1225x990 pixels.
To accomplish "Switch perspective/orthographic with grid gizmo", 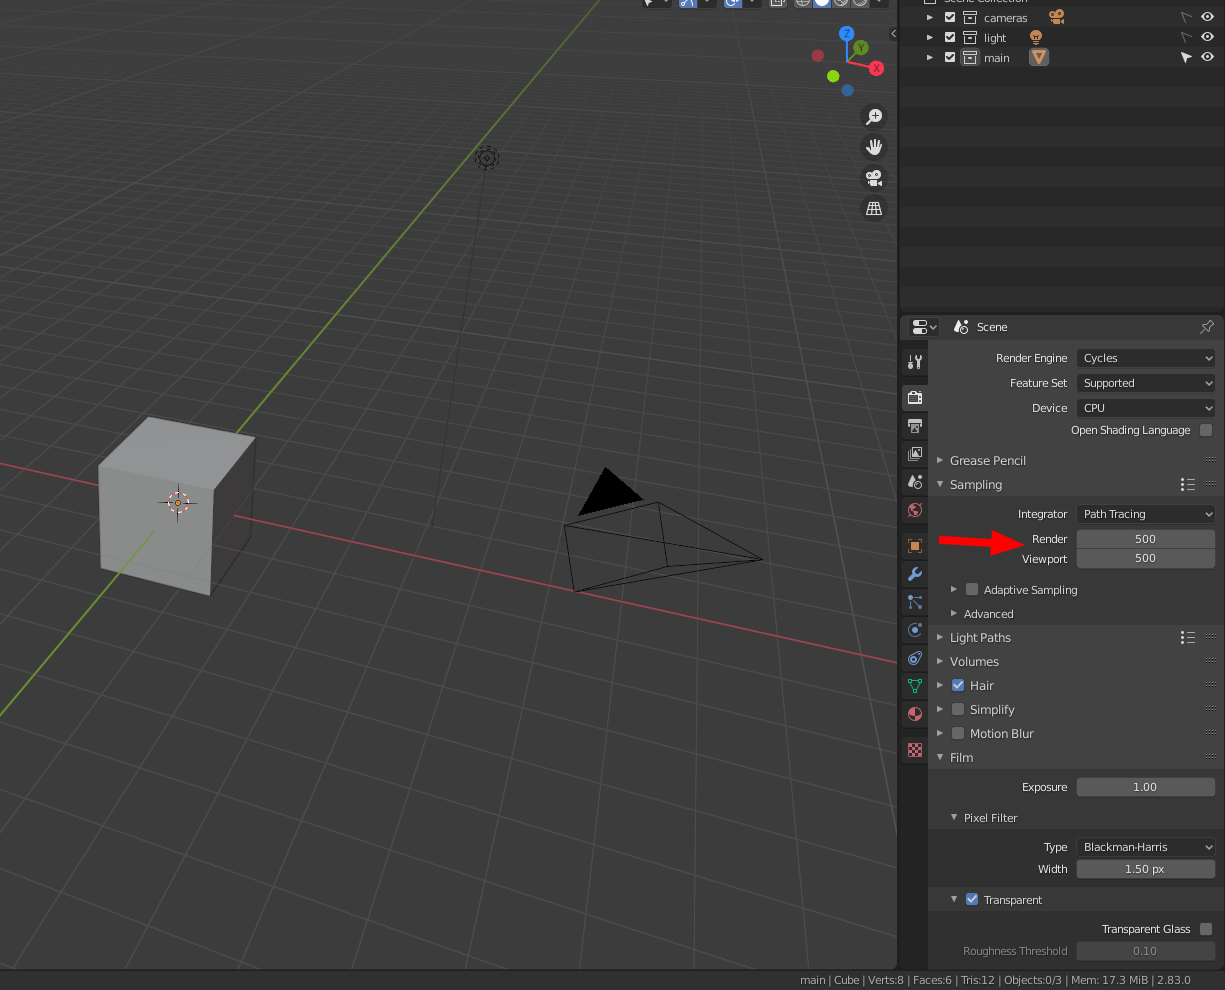I will click(x=874, y=208).
